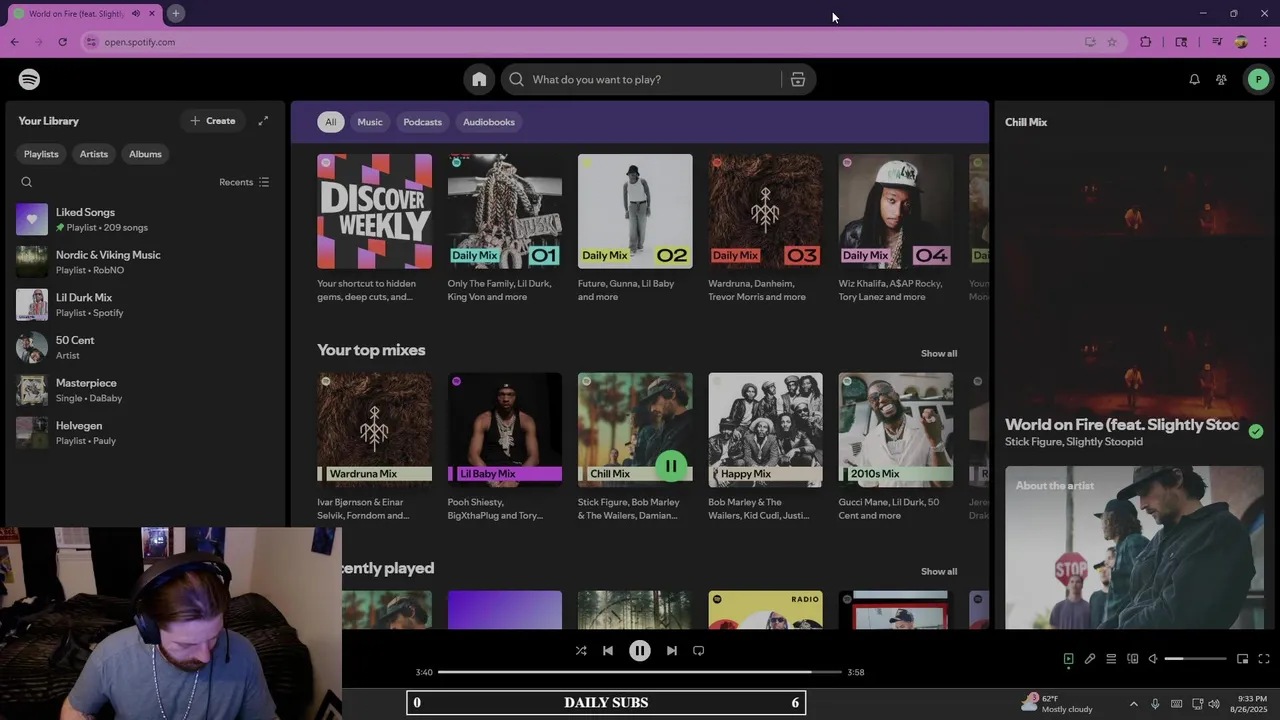Viewport: 1280px width, 720px height.
Task: Open the Spotify logo home link
Action: 29,79
